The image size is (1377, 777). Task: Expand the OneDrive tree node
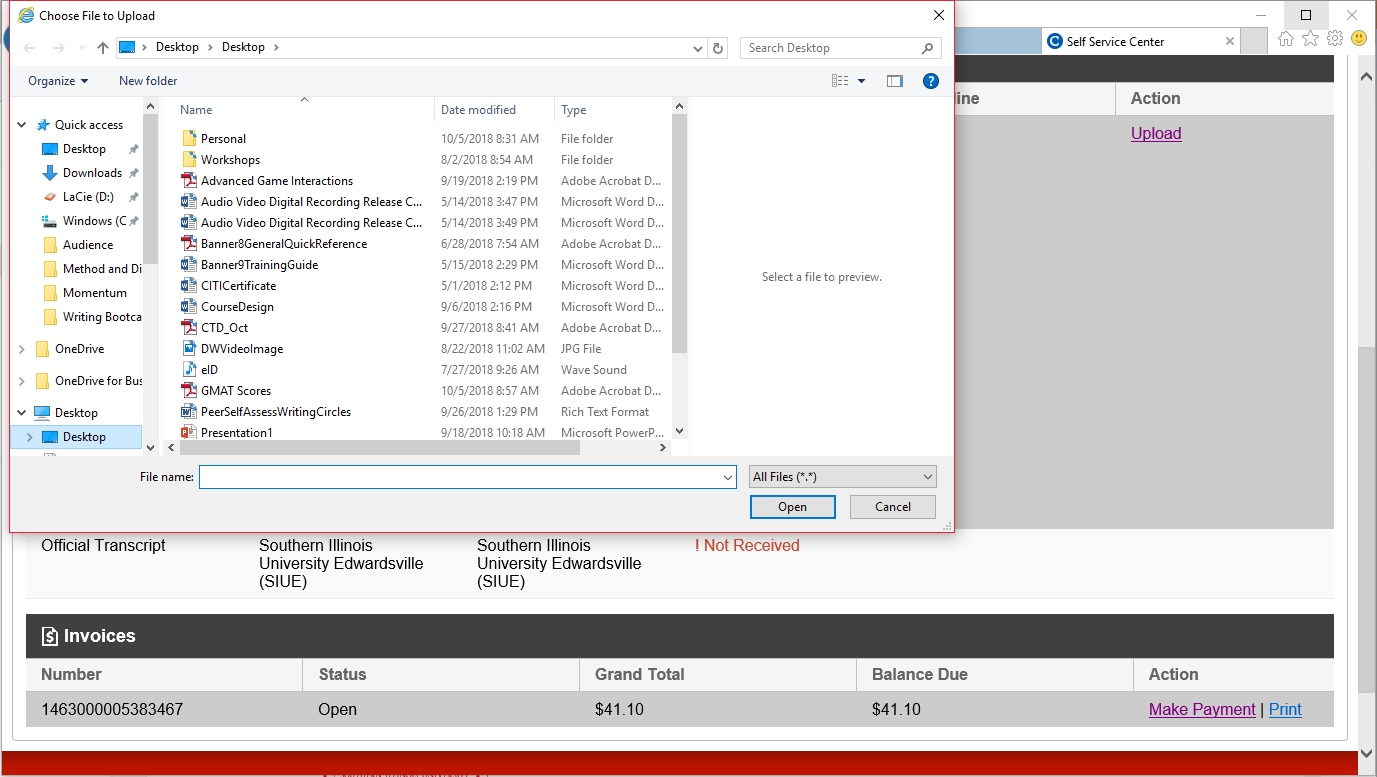point(22,349)
